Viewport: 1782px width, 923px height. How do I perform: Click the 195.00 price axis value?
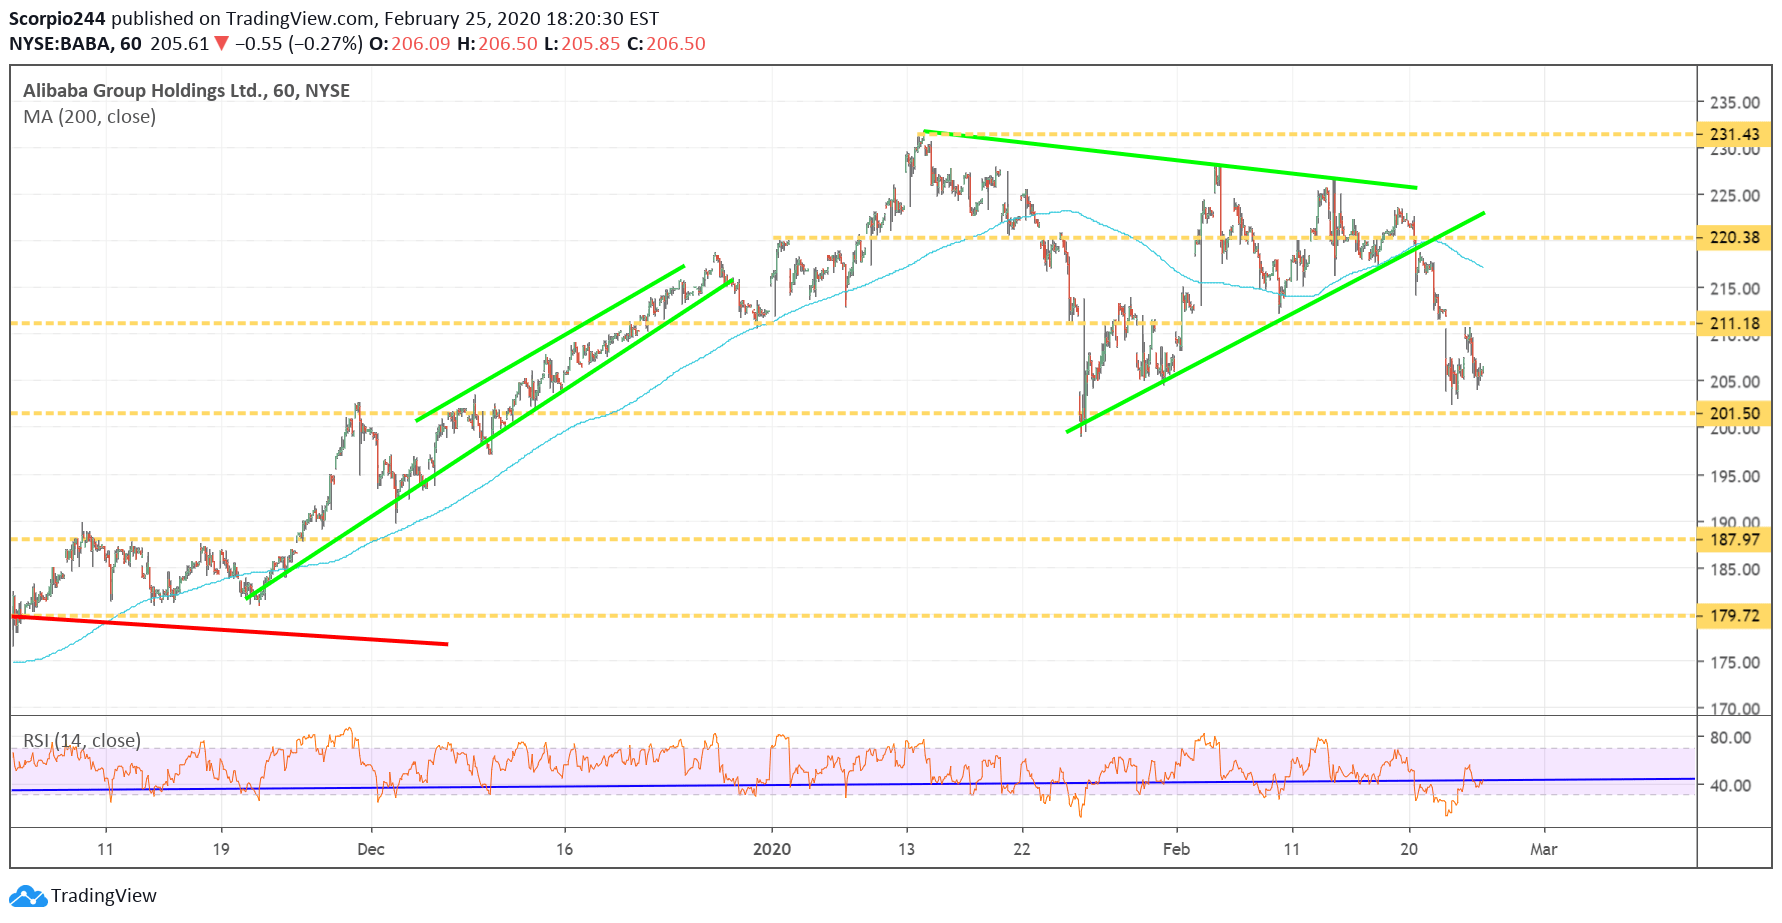(x=1735, y=476)
